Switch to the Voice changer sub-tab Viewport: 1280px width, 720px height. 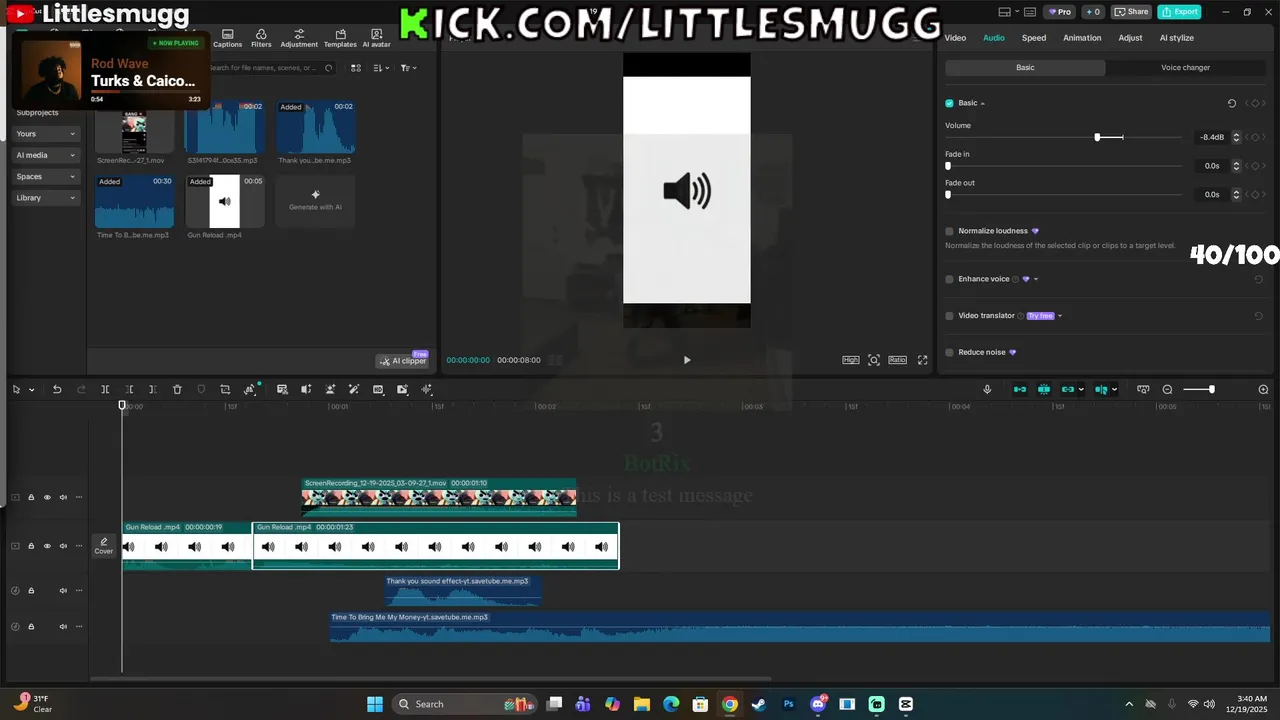coord(1185,68)
